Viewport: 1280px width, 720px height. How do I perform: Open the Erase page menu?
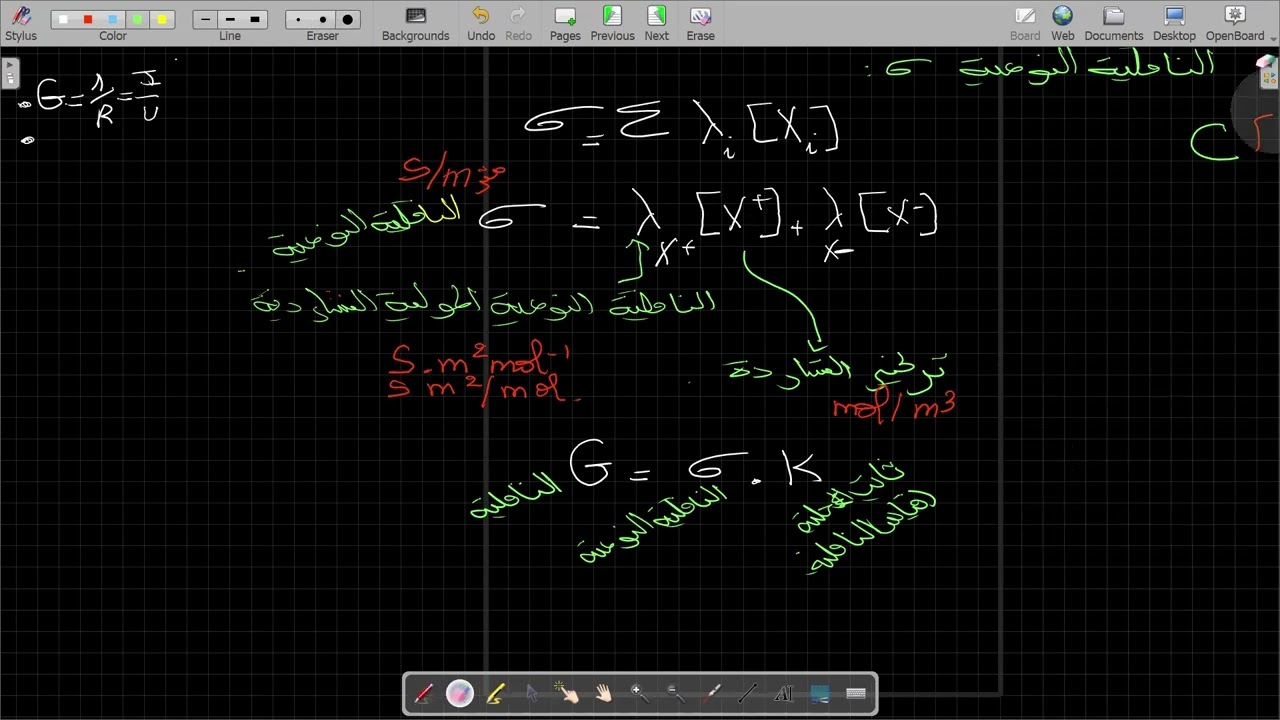click(x=700, y=23)
